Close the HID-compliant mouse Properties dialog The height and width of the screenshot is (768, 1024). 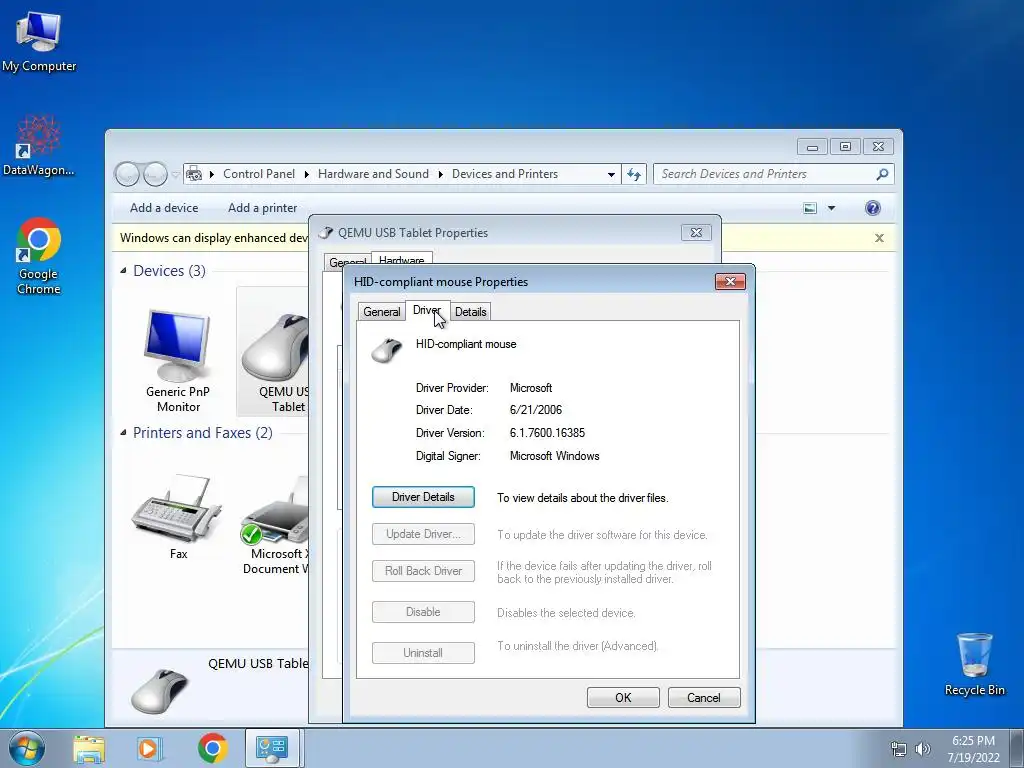(x=730, y=281)
